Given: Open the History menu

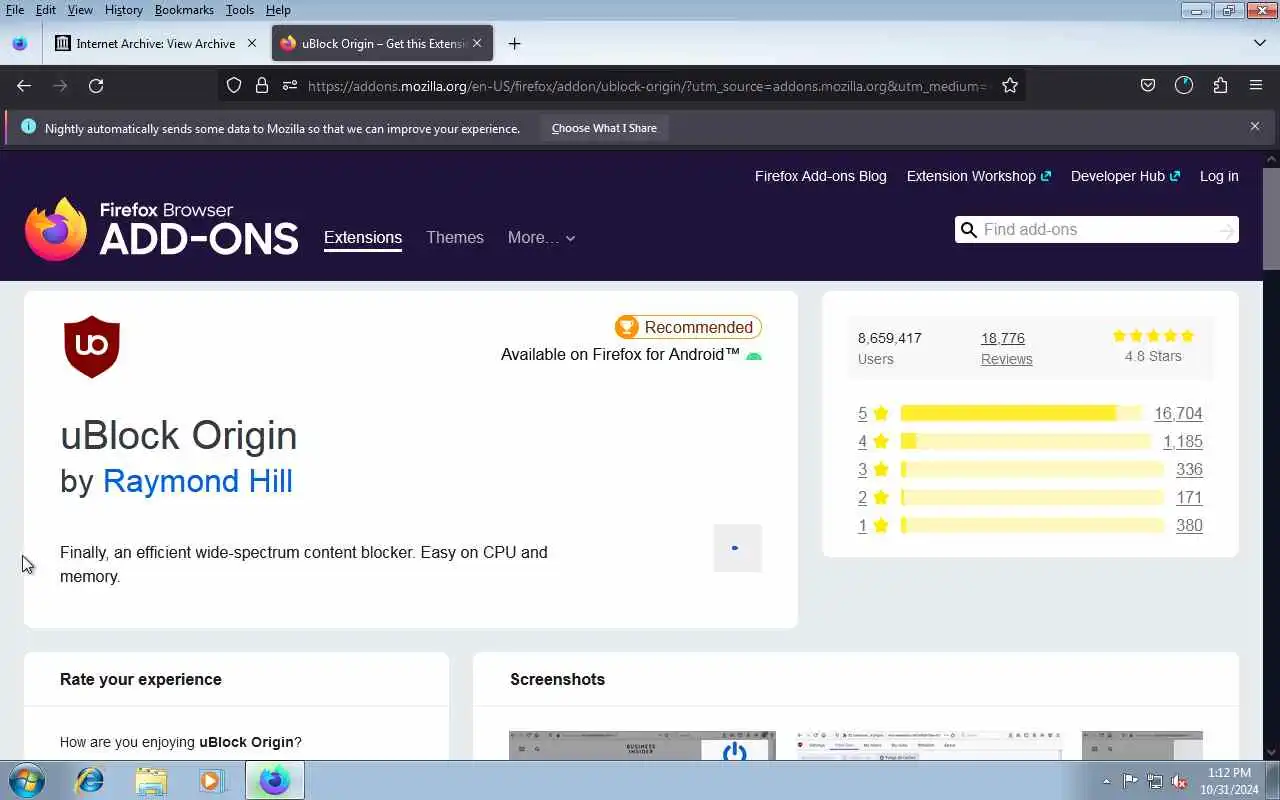Looking at the screenshot, I should 124,10.
